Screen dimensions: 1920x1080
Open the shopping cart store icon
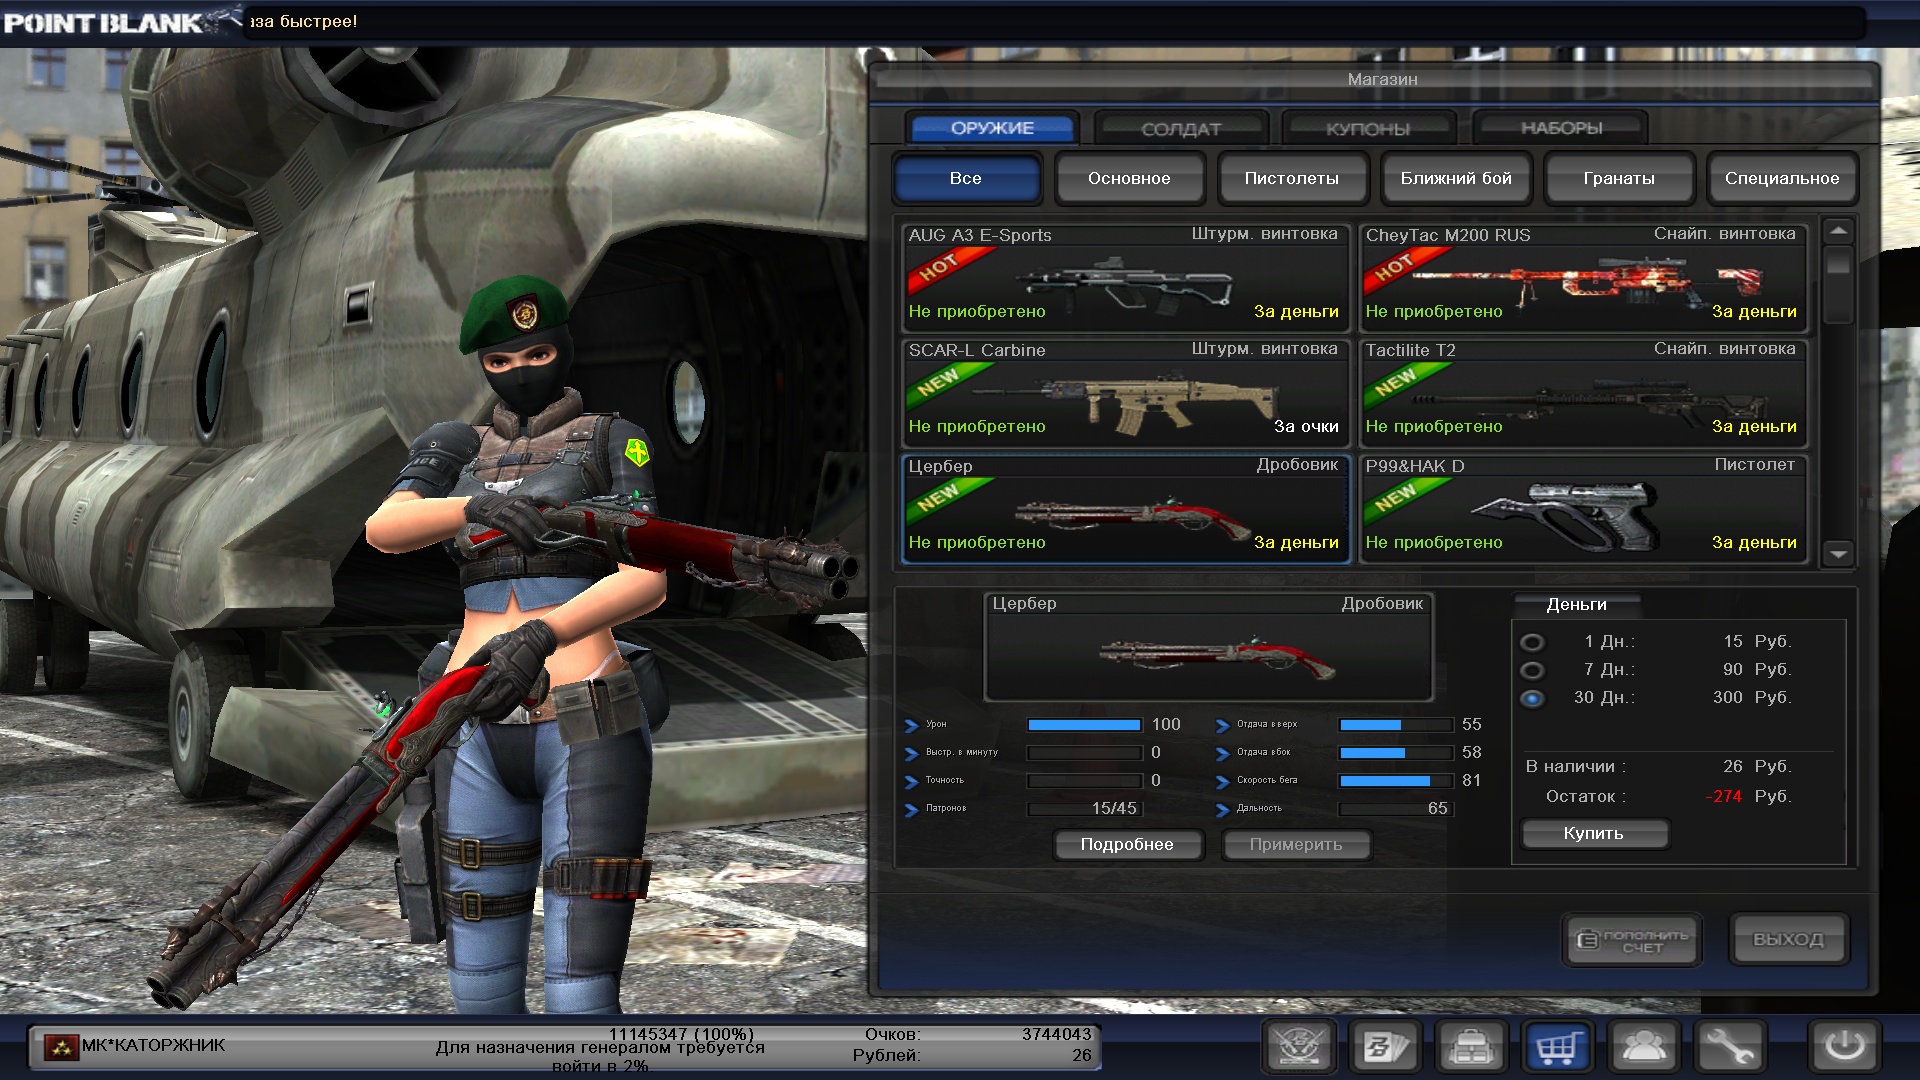point(1558,1047)
